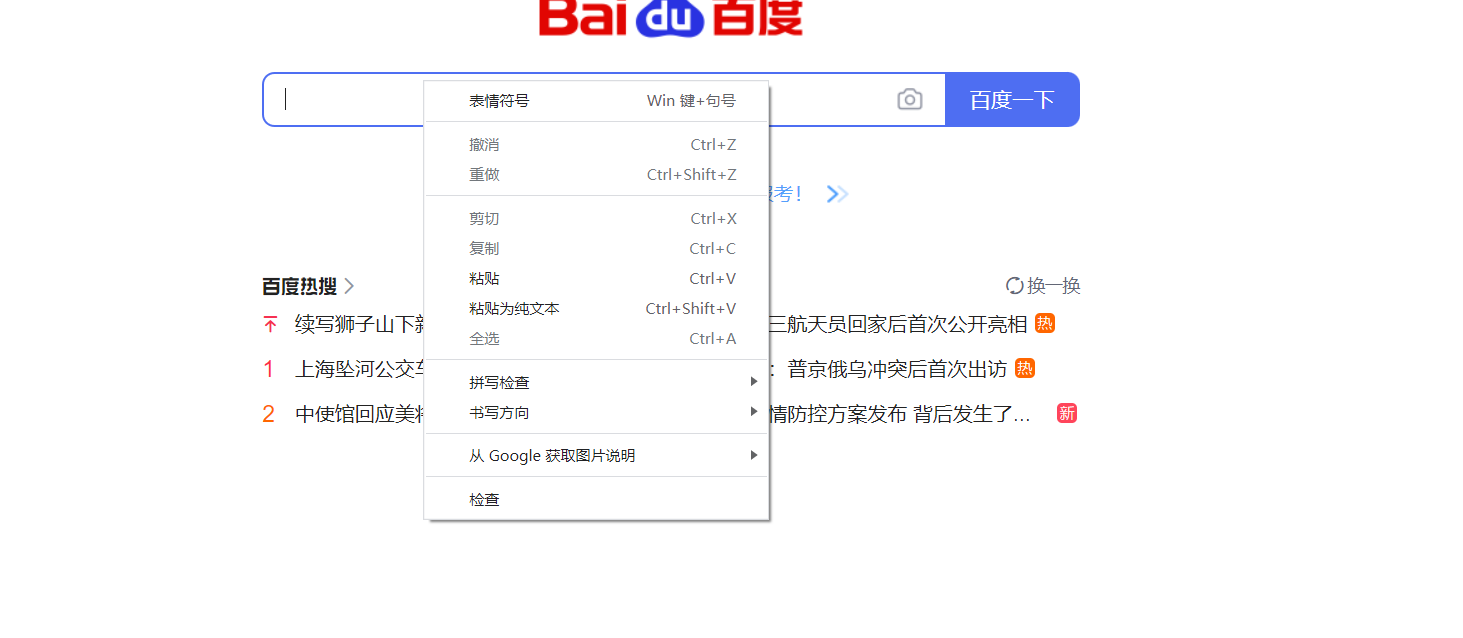
Task: Click the 百度一下 search button
Action: [1012, 99]
